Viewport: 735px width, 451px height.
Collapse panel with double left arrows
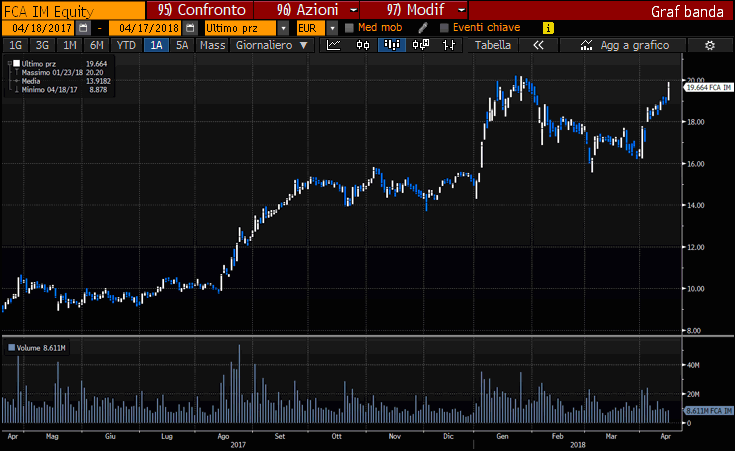click(x=539, y=45)
